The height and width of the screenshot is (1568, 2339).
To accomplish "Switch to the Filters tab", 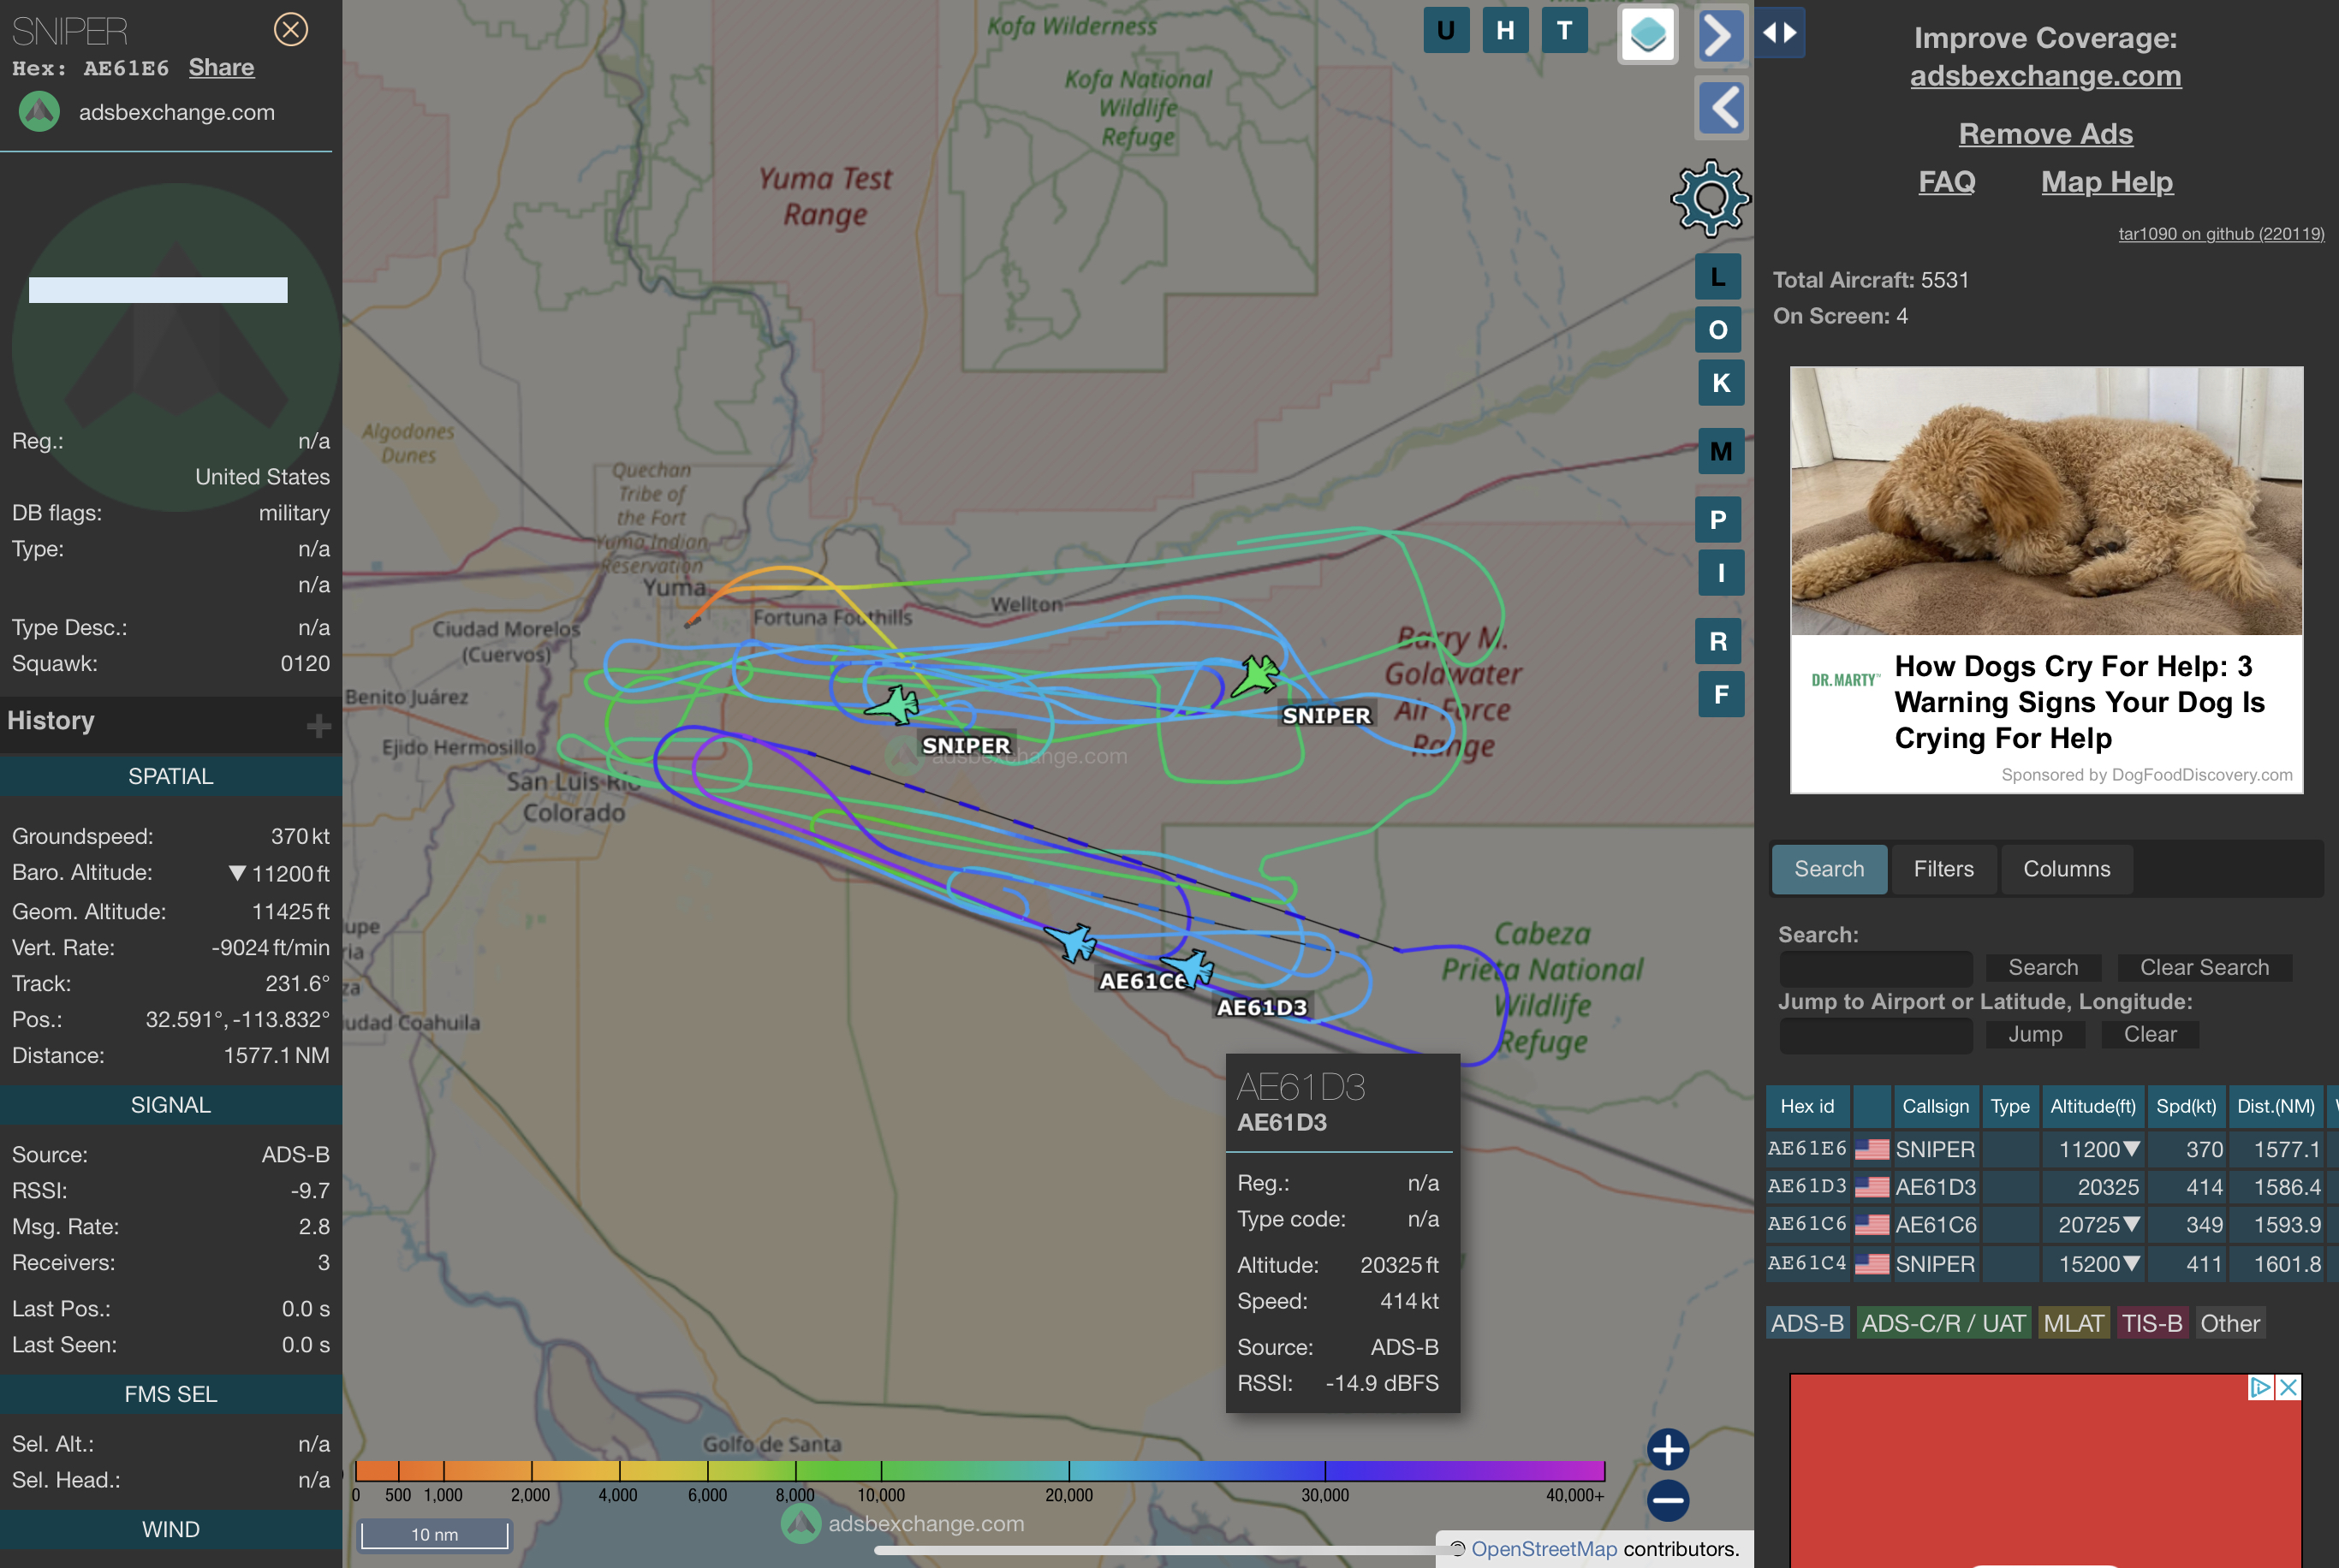I will (1943, 869).
